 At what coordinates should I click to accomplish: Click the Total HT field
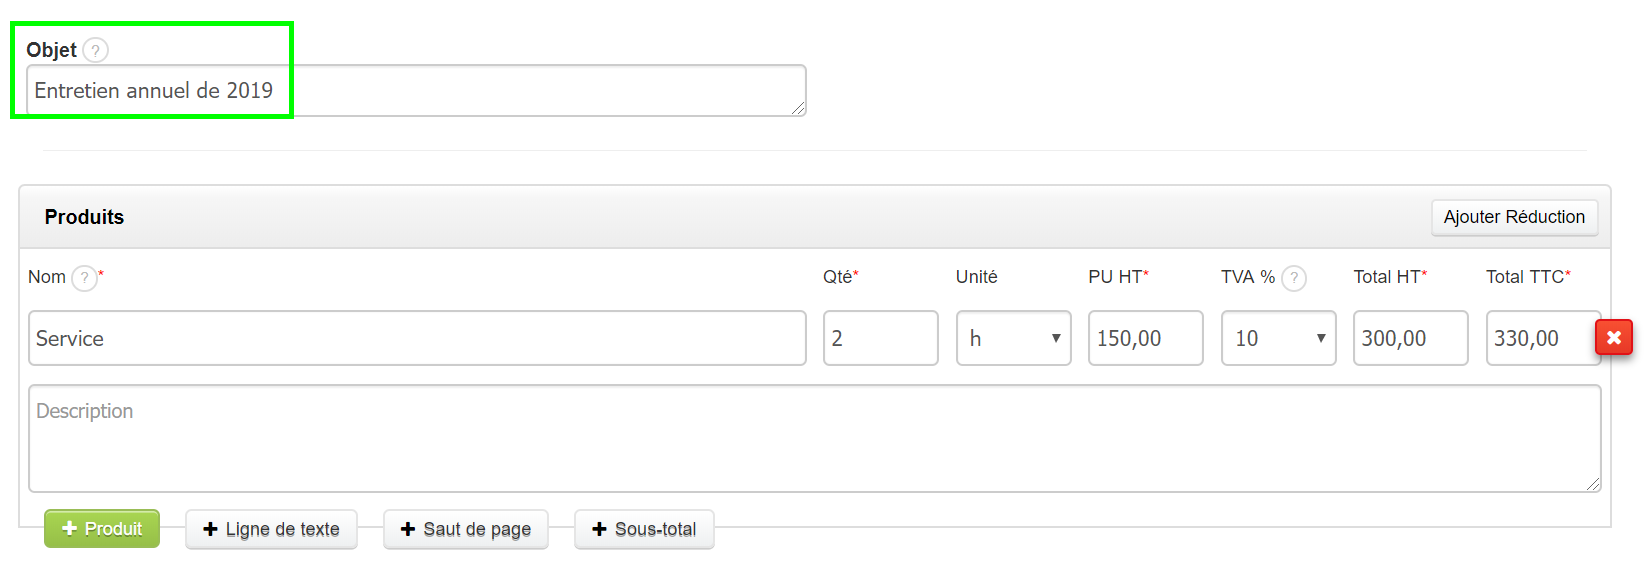[x=1410, y=338]
